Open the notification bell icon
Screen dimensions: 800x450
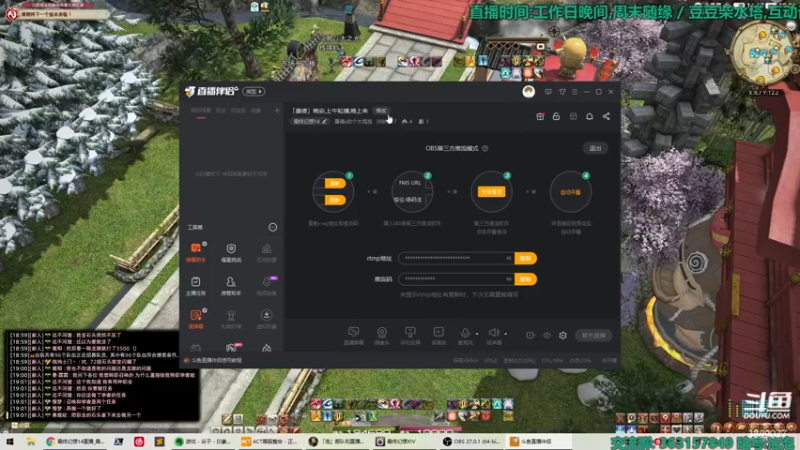[589, 116]
